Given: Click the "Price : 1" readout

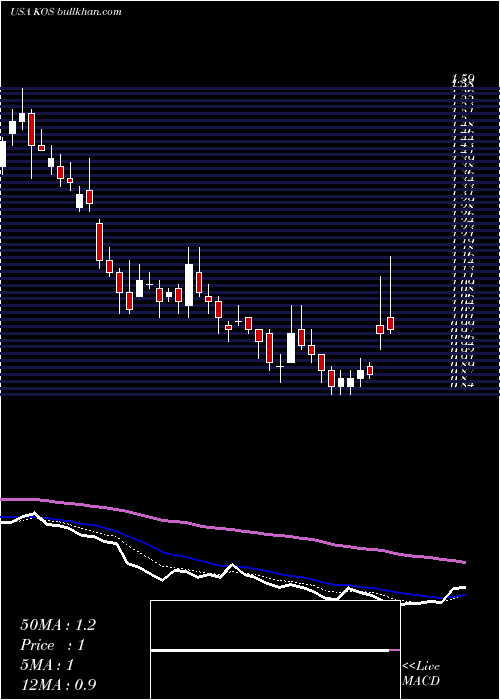Looking at the screenshot, I should [x=53, y=645].
